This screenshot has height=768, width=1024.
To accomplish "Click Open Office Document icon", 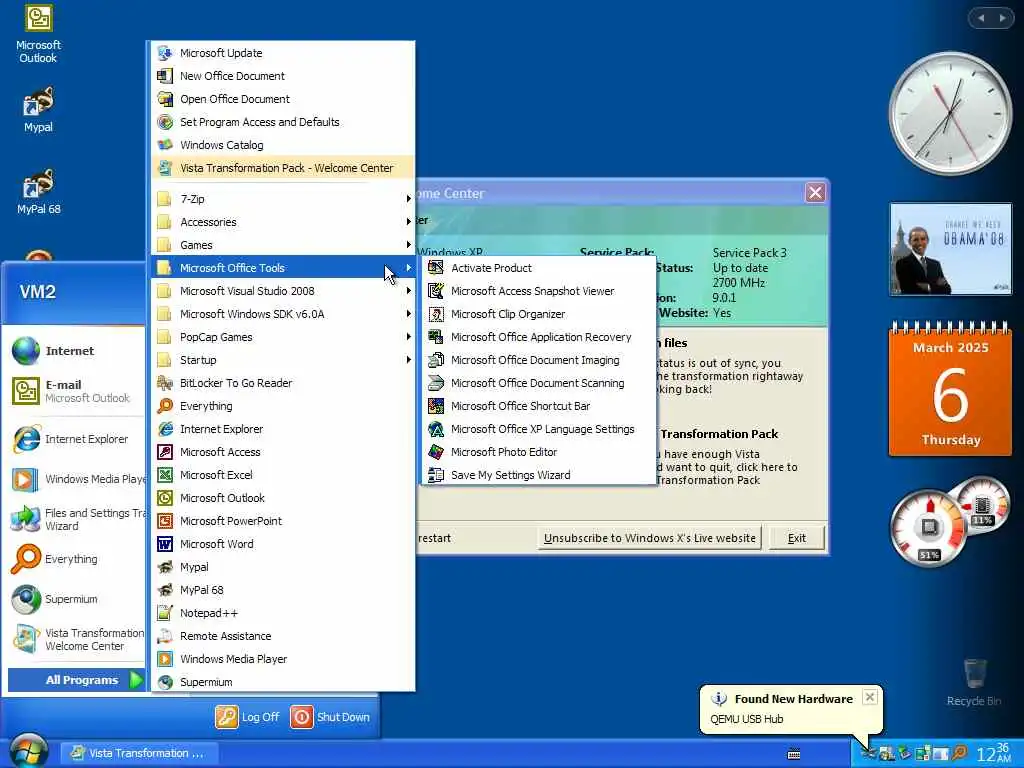I will point(165,99).
